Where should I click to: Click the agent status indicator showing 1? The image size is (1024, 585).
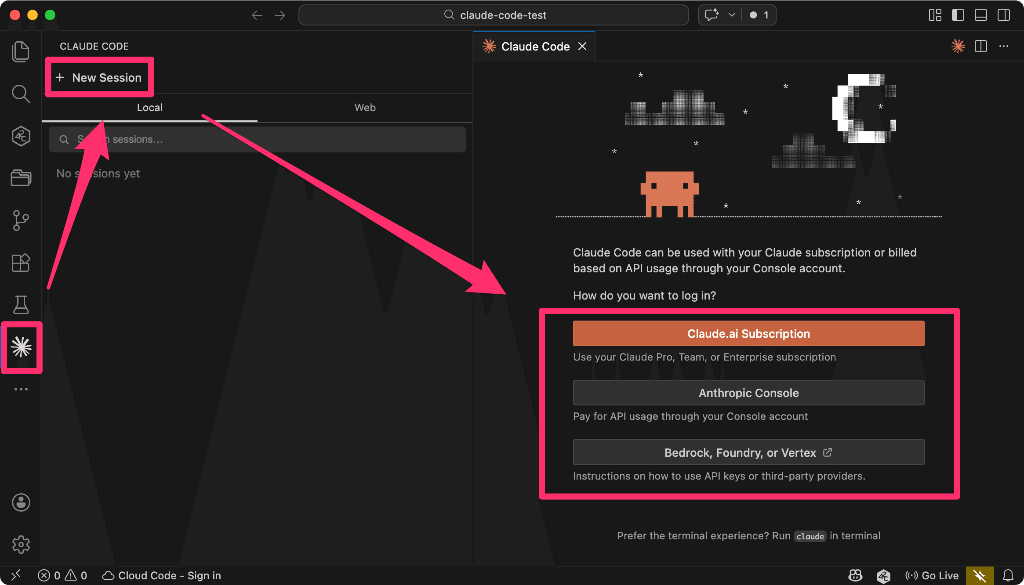(759, 15)
